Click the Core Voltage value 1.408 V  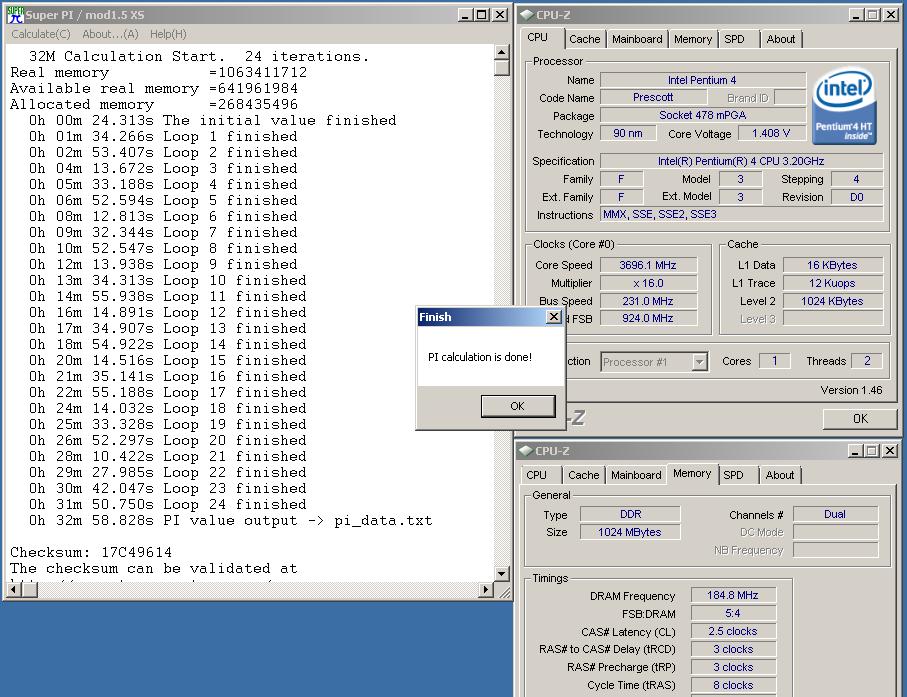(771, 133)
